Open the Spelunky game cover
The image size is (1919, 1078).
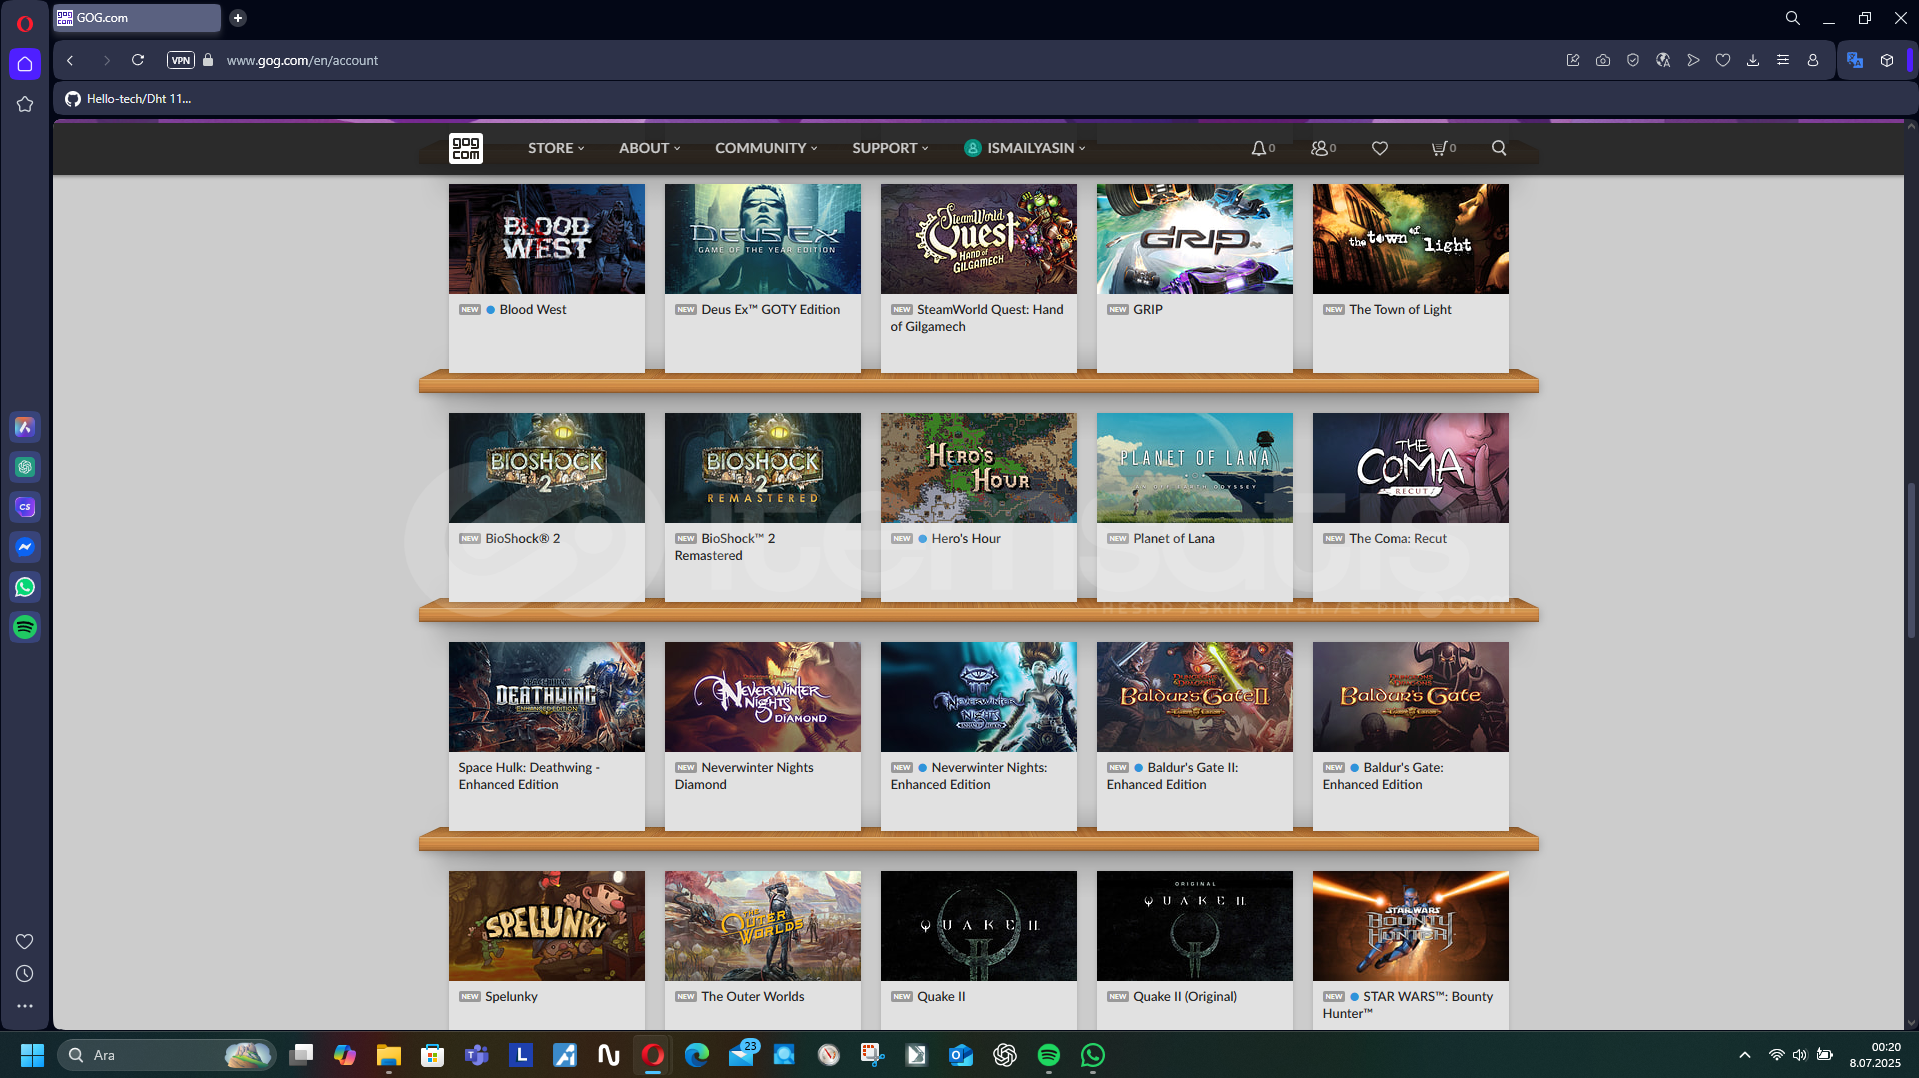point(546,925)
